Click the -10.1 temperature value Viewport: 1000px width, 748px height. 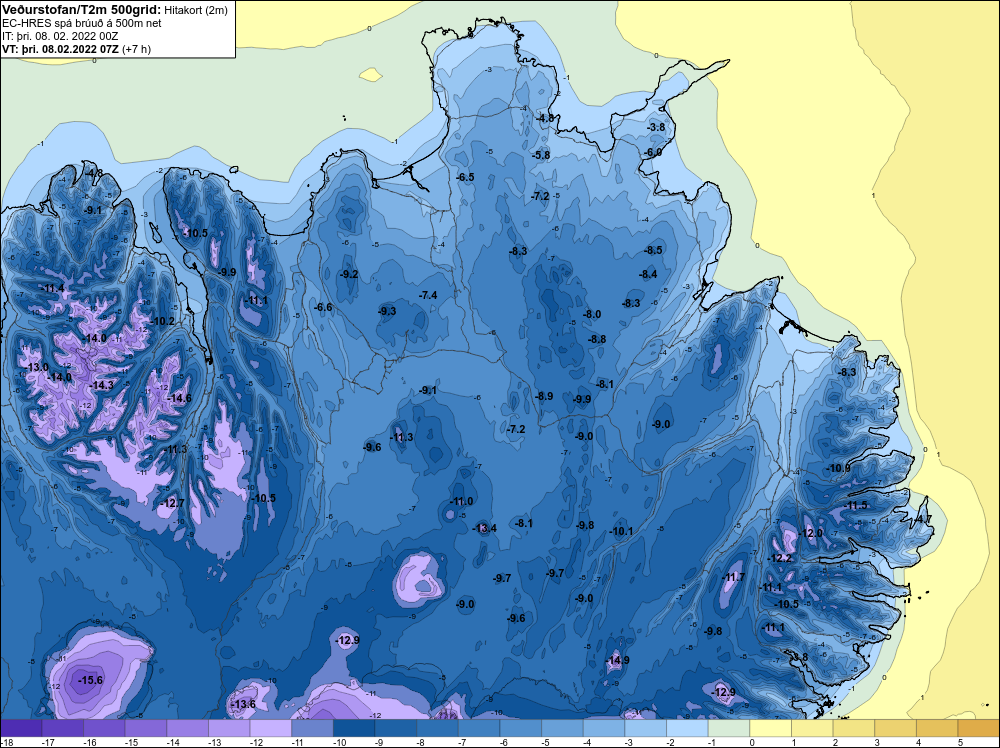click(x=621, y=531)
